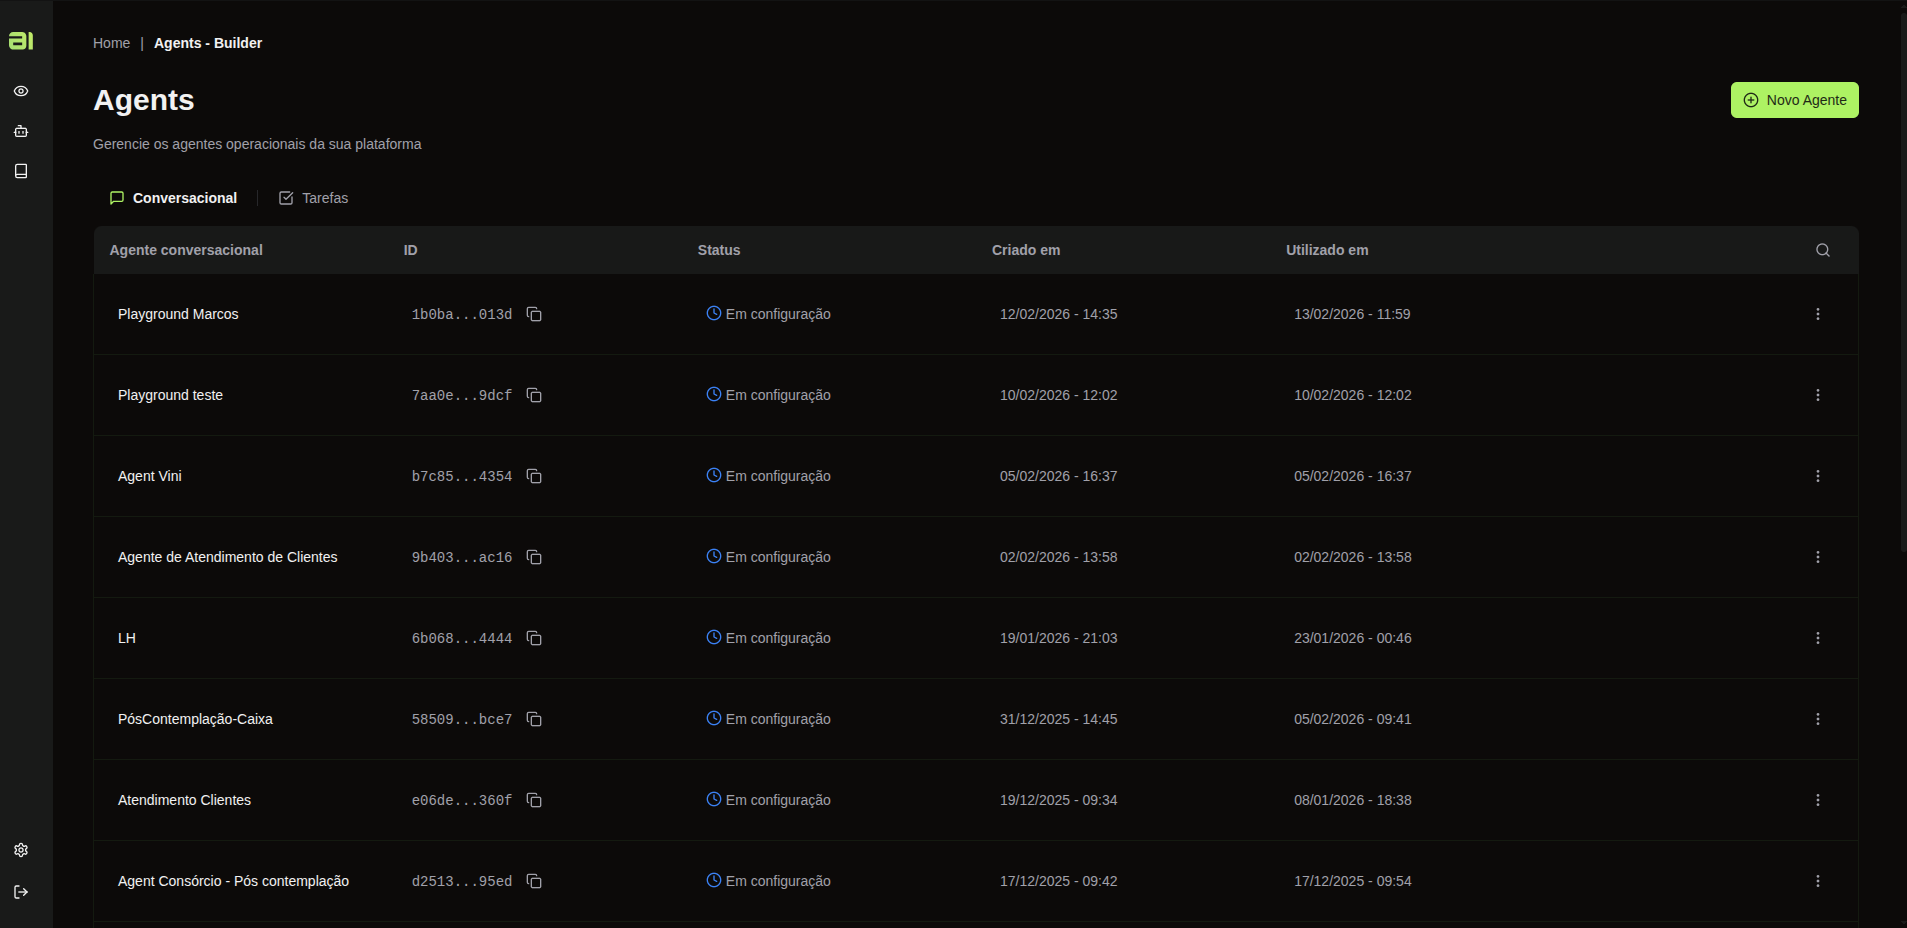Expand row actions for Atendimento Clientes
1907x928 pixels.
click(1817, 800)
